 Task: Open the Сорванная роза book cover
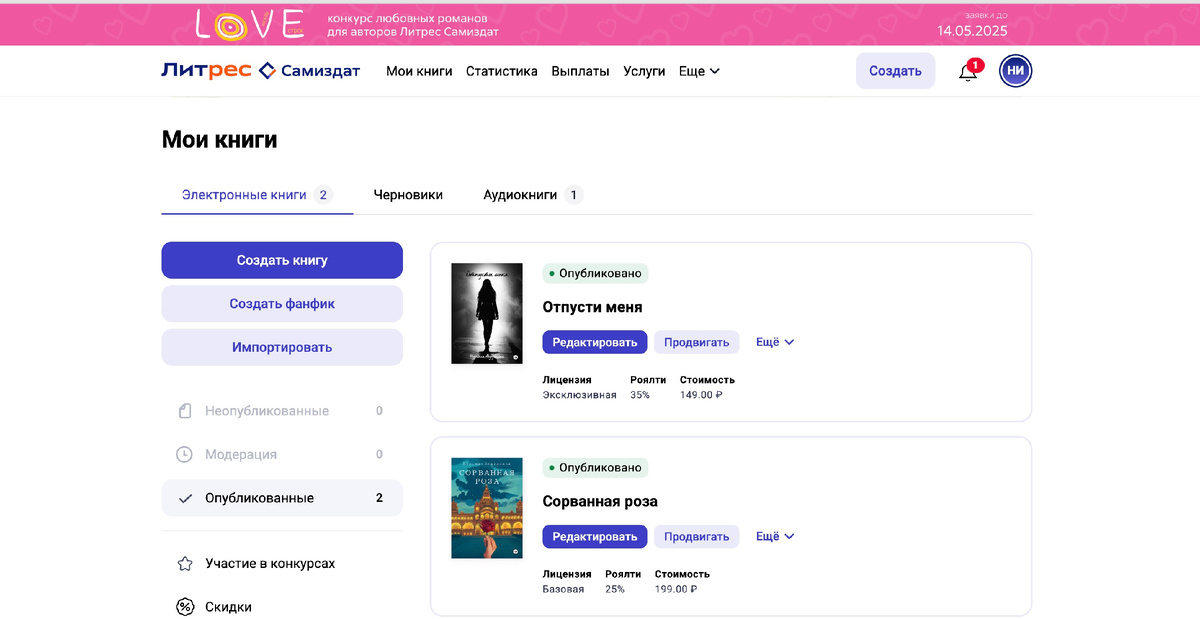pos(487,508)
